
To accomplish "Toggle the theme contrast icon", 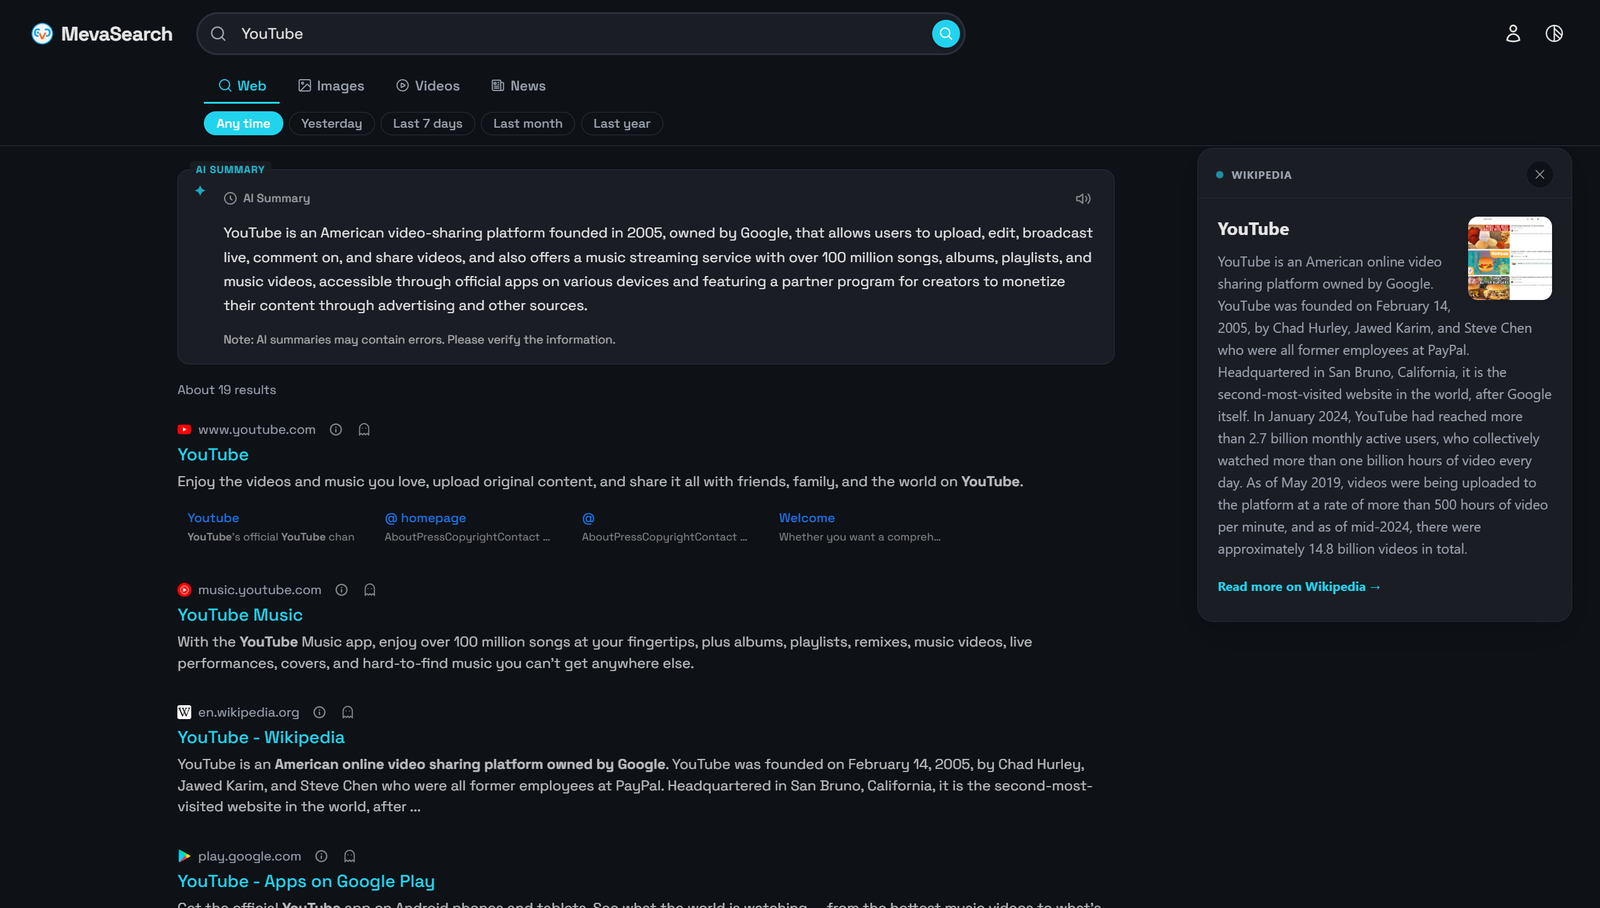I will click(1554, 34).
